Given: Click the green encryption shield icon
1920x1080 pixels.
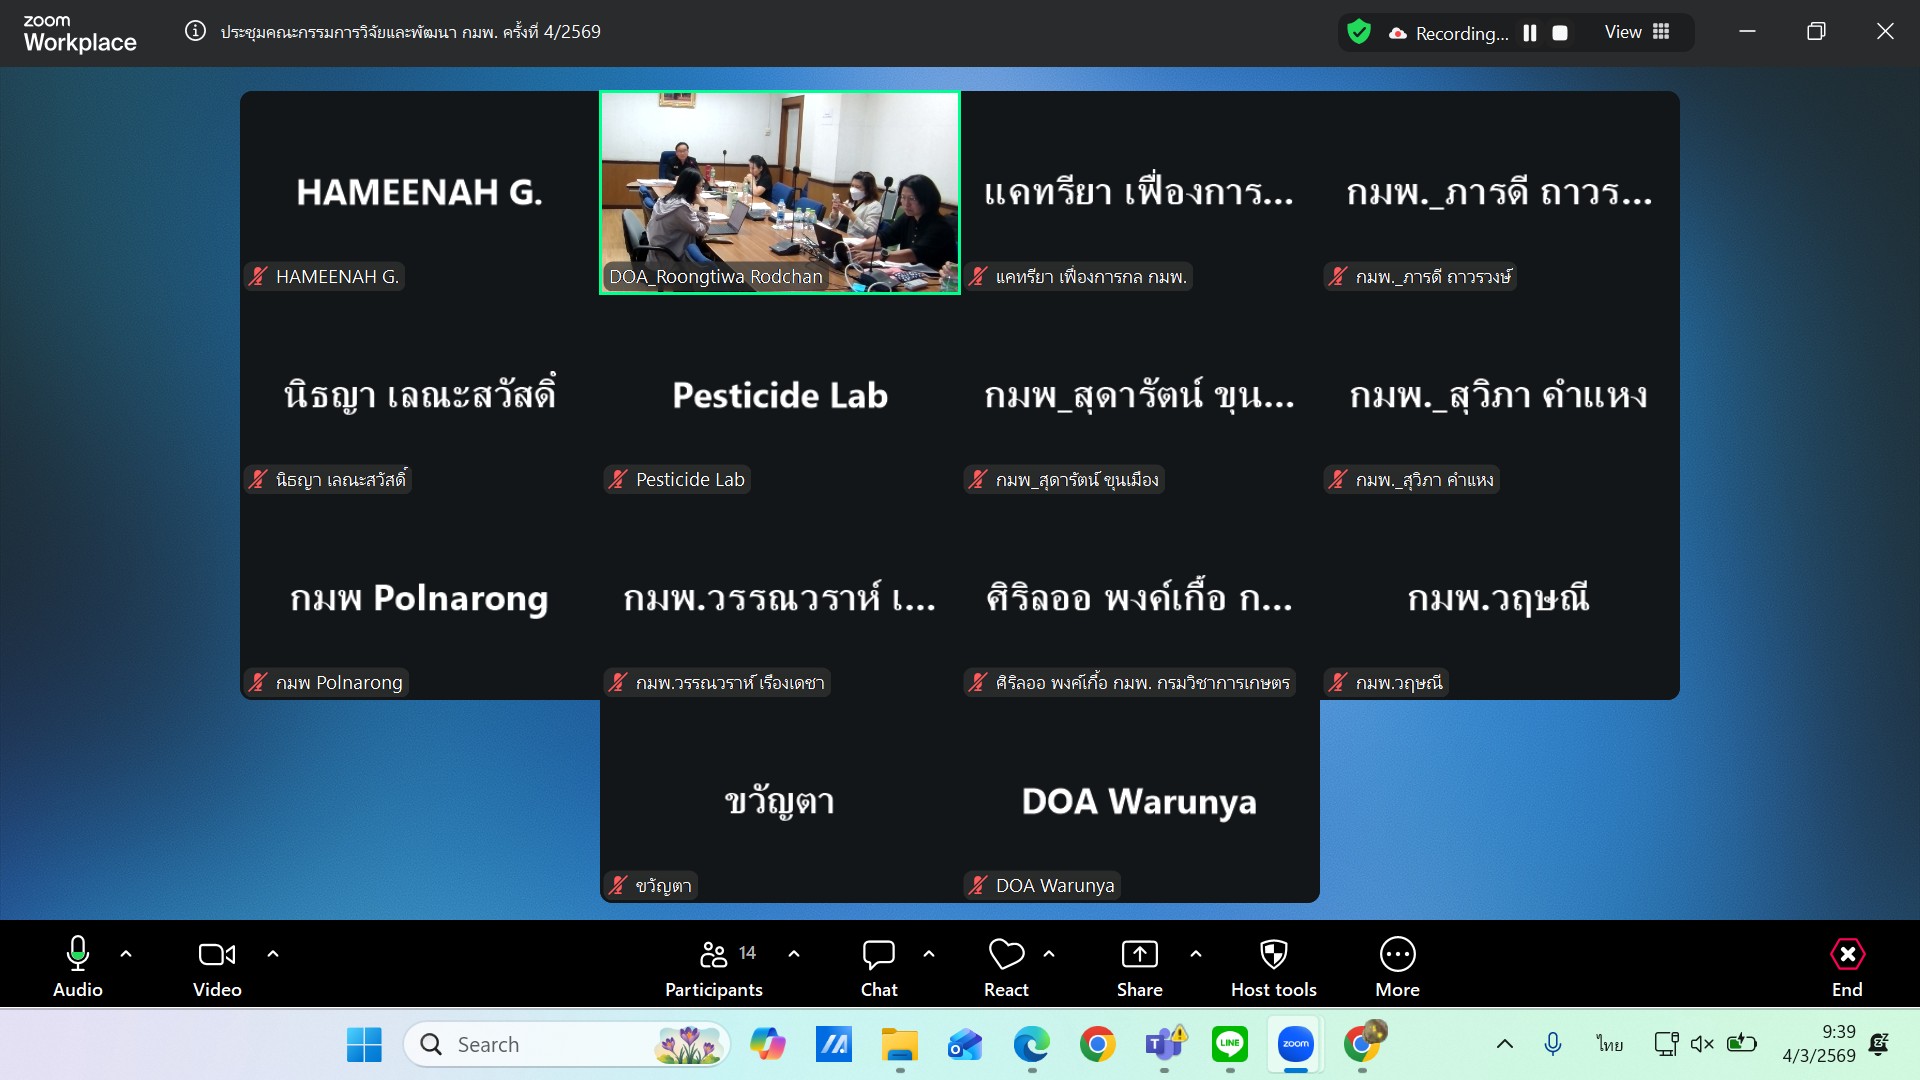Looking at the screenshot, I should [1358, 32].
